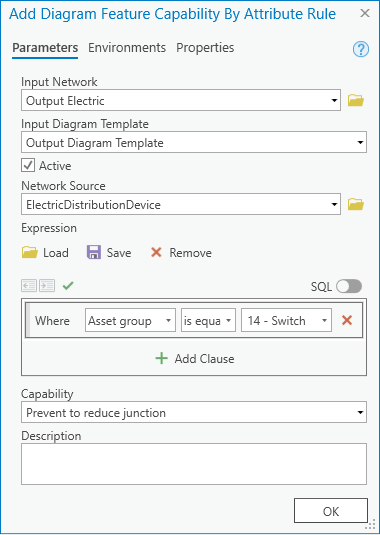This screenshot has height=535, width=380.
Task: Click into the Description text box
Action: pyautogui.click(x=194, y=464)
